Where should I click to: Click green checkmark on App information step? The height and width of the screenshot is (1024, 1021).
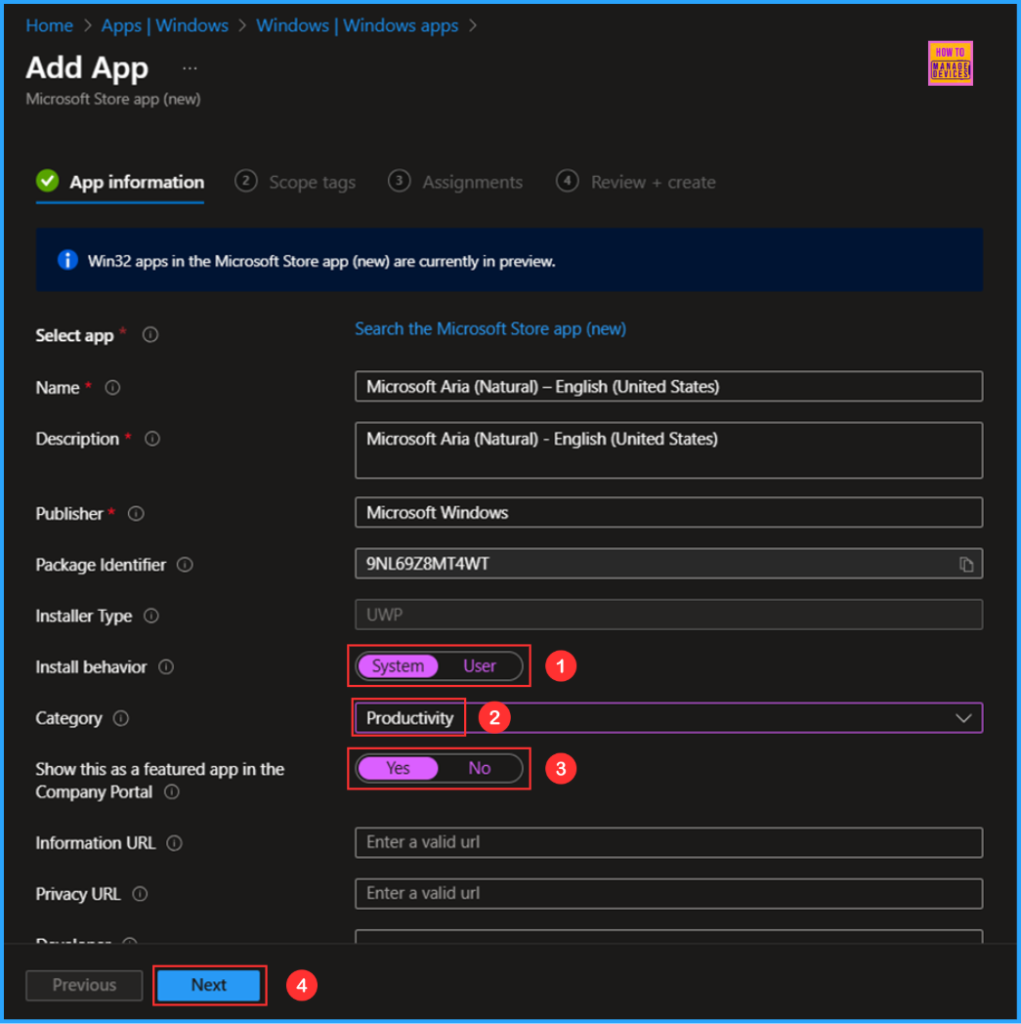(48, 181)
